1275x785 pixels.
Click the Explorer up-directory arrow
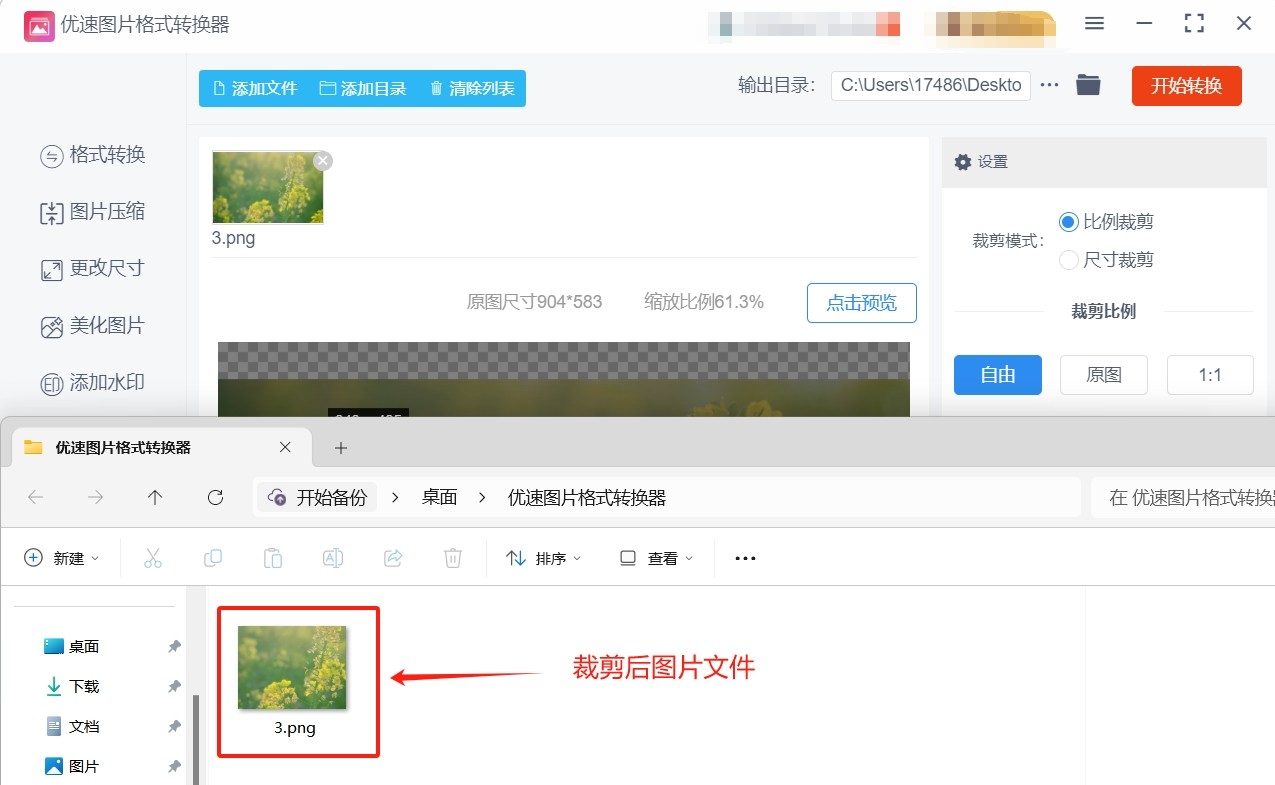coord(155,497)
